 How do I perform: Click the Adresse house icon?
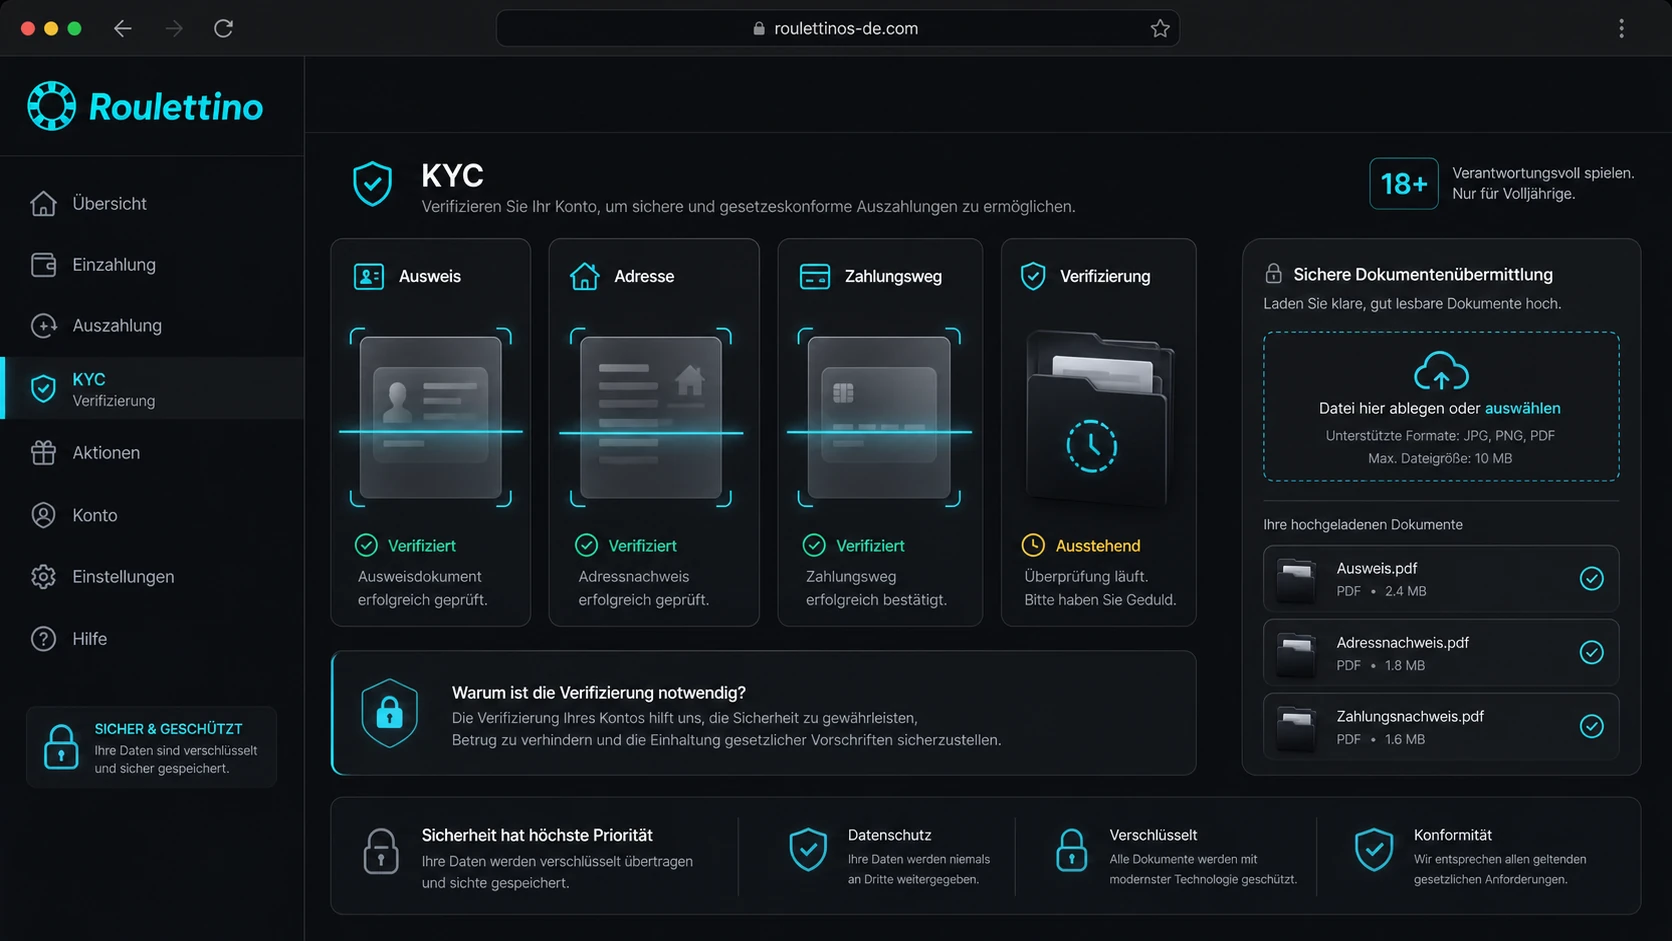584,276
